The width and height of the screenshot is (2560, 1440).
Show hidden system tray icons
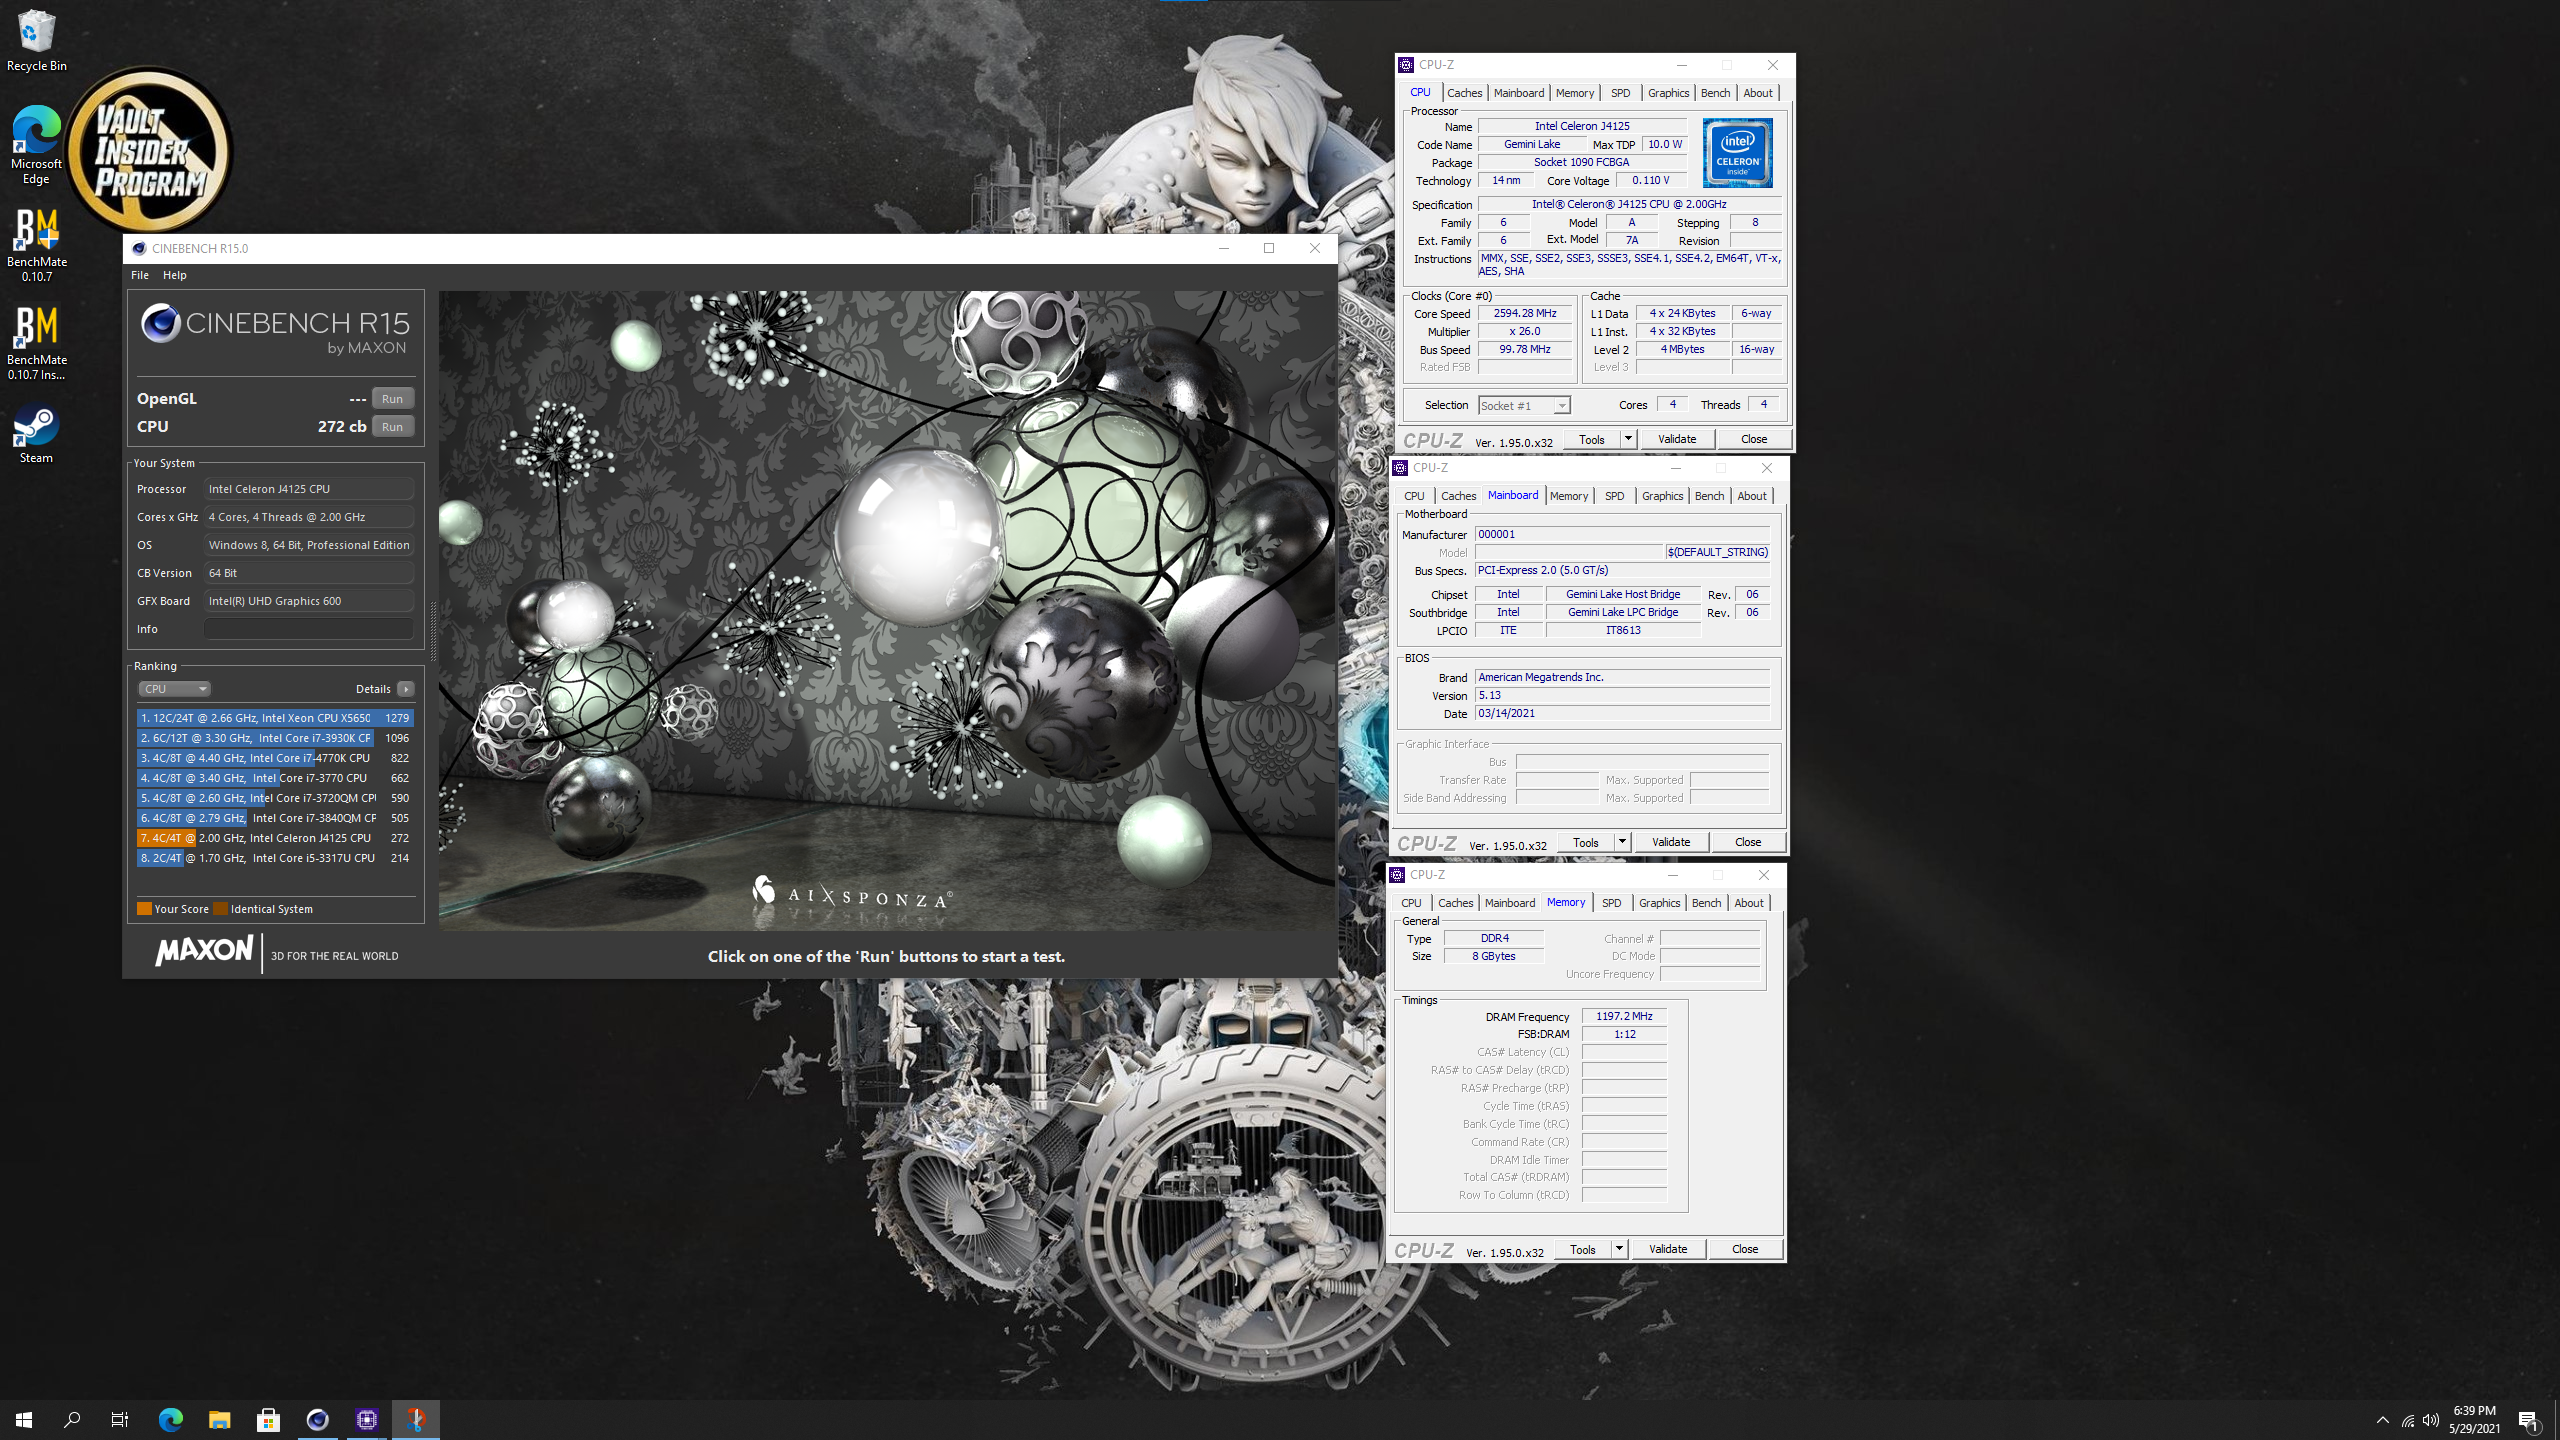[x=2383, y=1420]
